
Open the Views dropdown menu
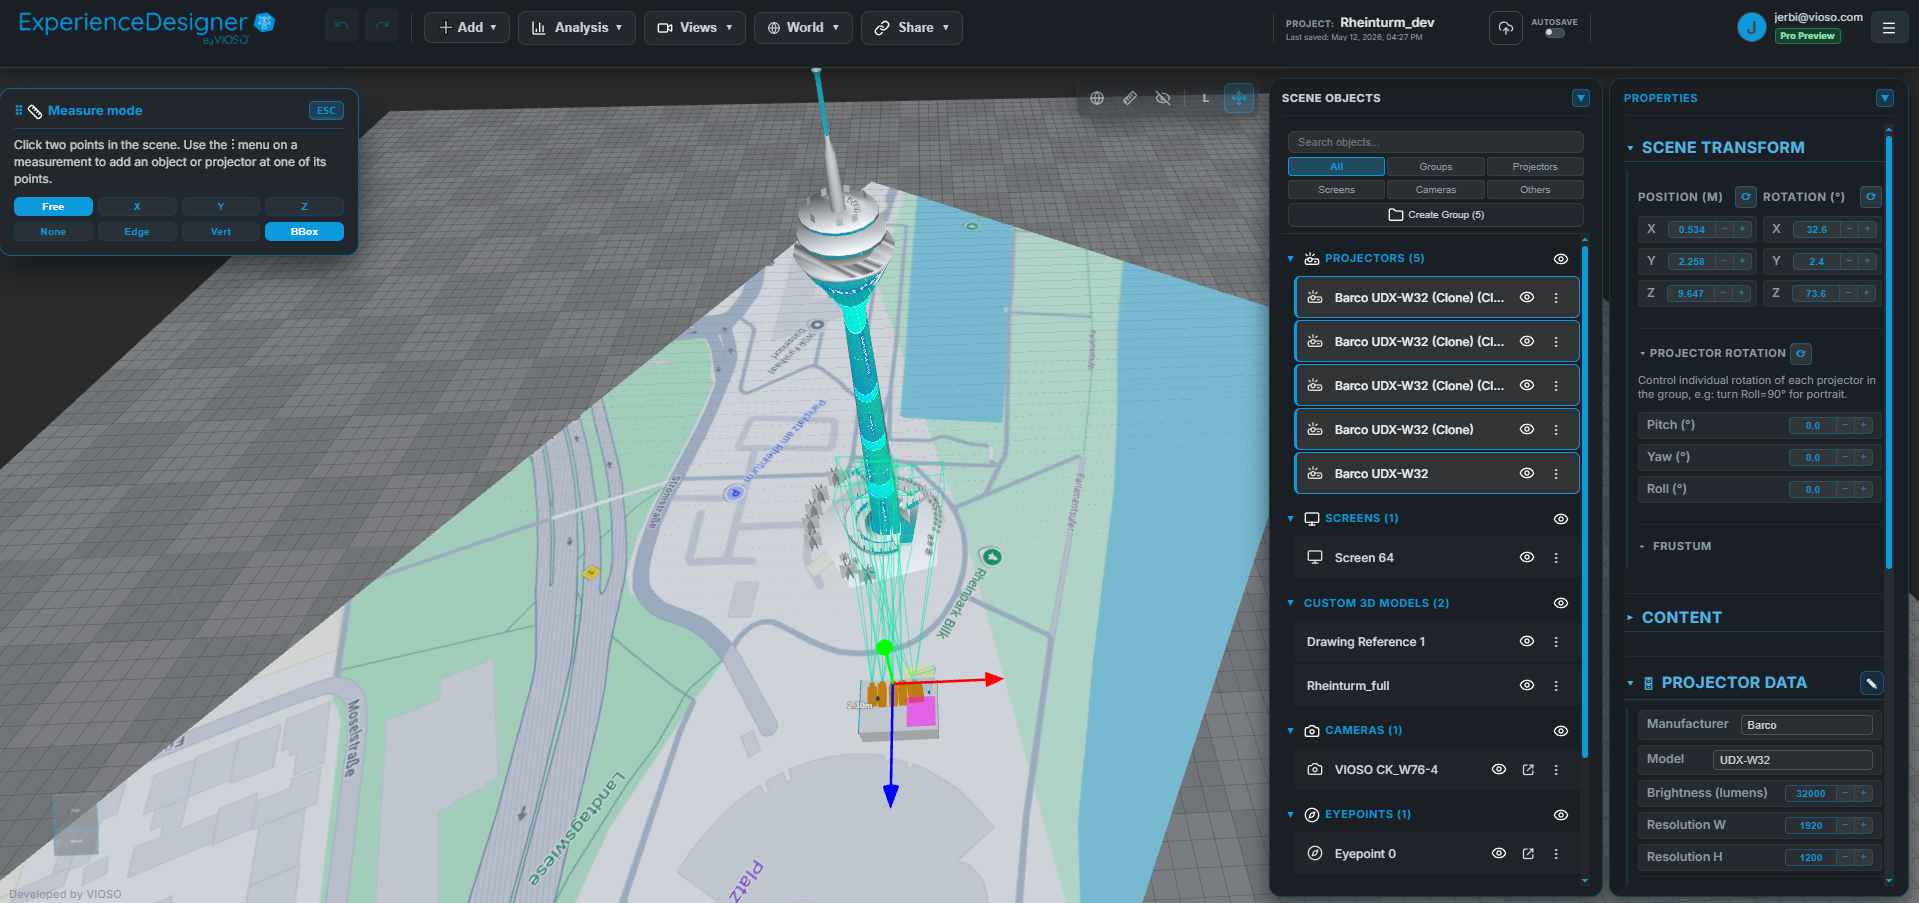pos(695,27)
